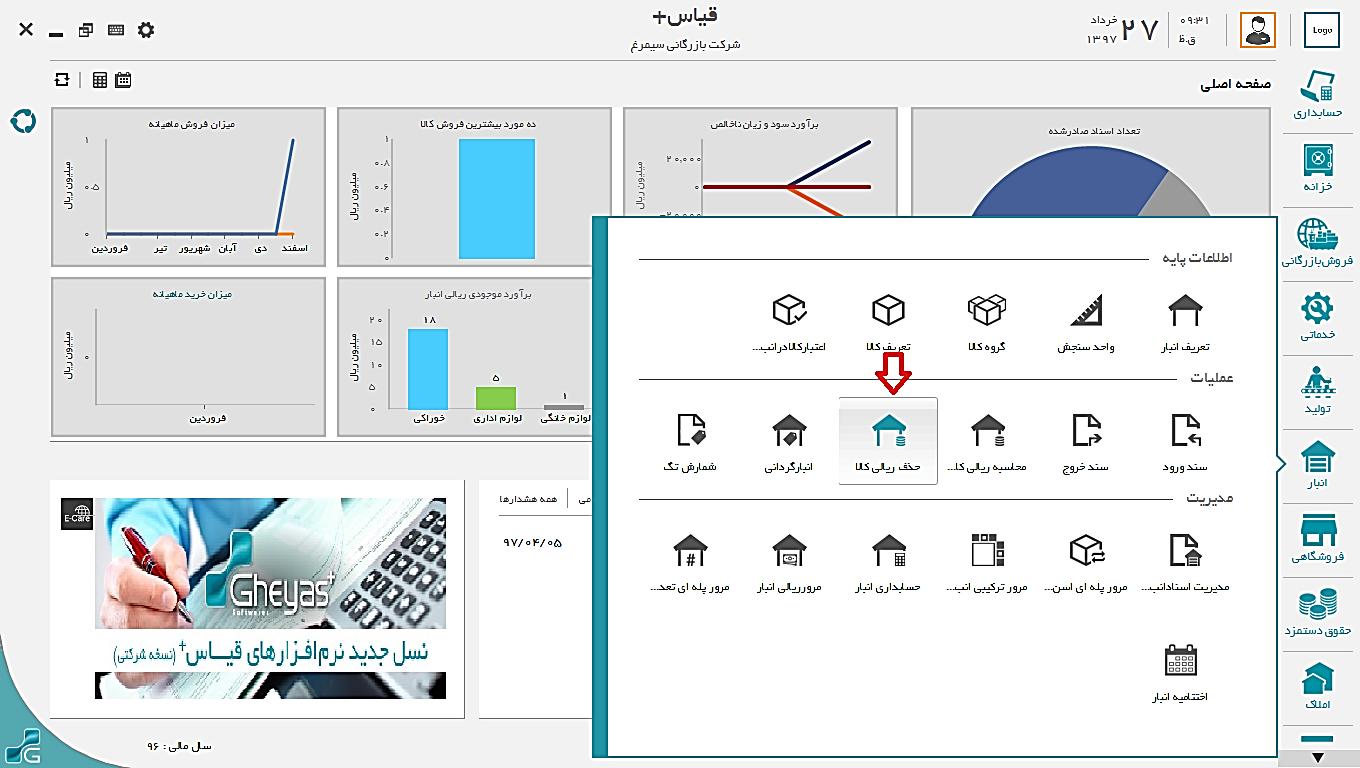This screenshot has width=1360, height=768.
Task: Open خدماتی (services) module
Action: click(x=1317, y=316)
